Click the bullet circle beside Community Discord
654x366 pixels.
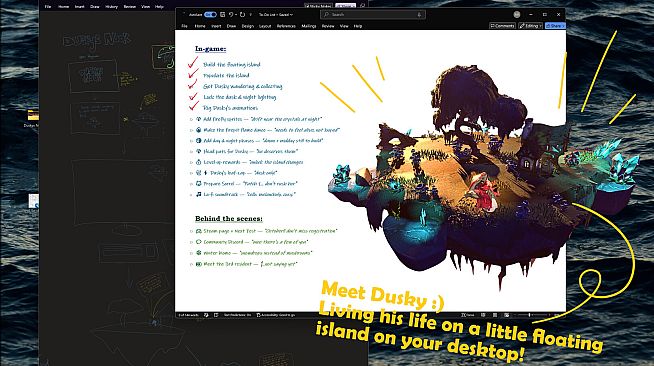[191, 242]
